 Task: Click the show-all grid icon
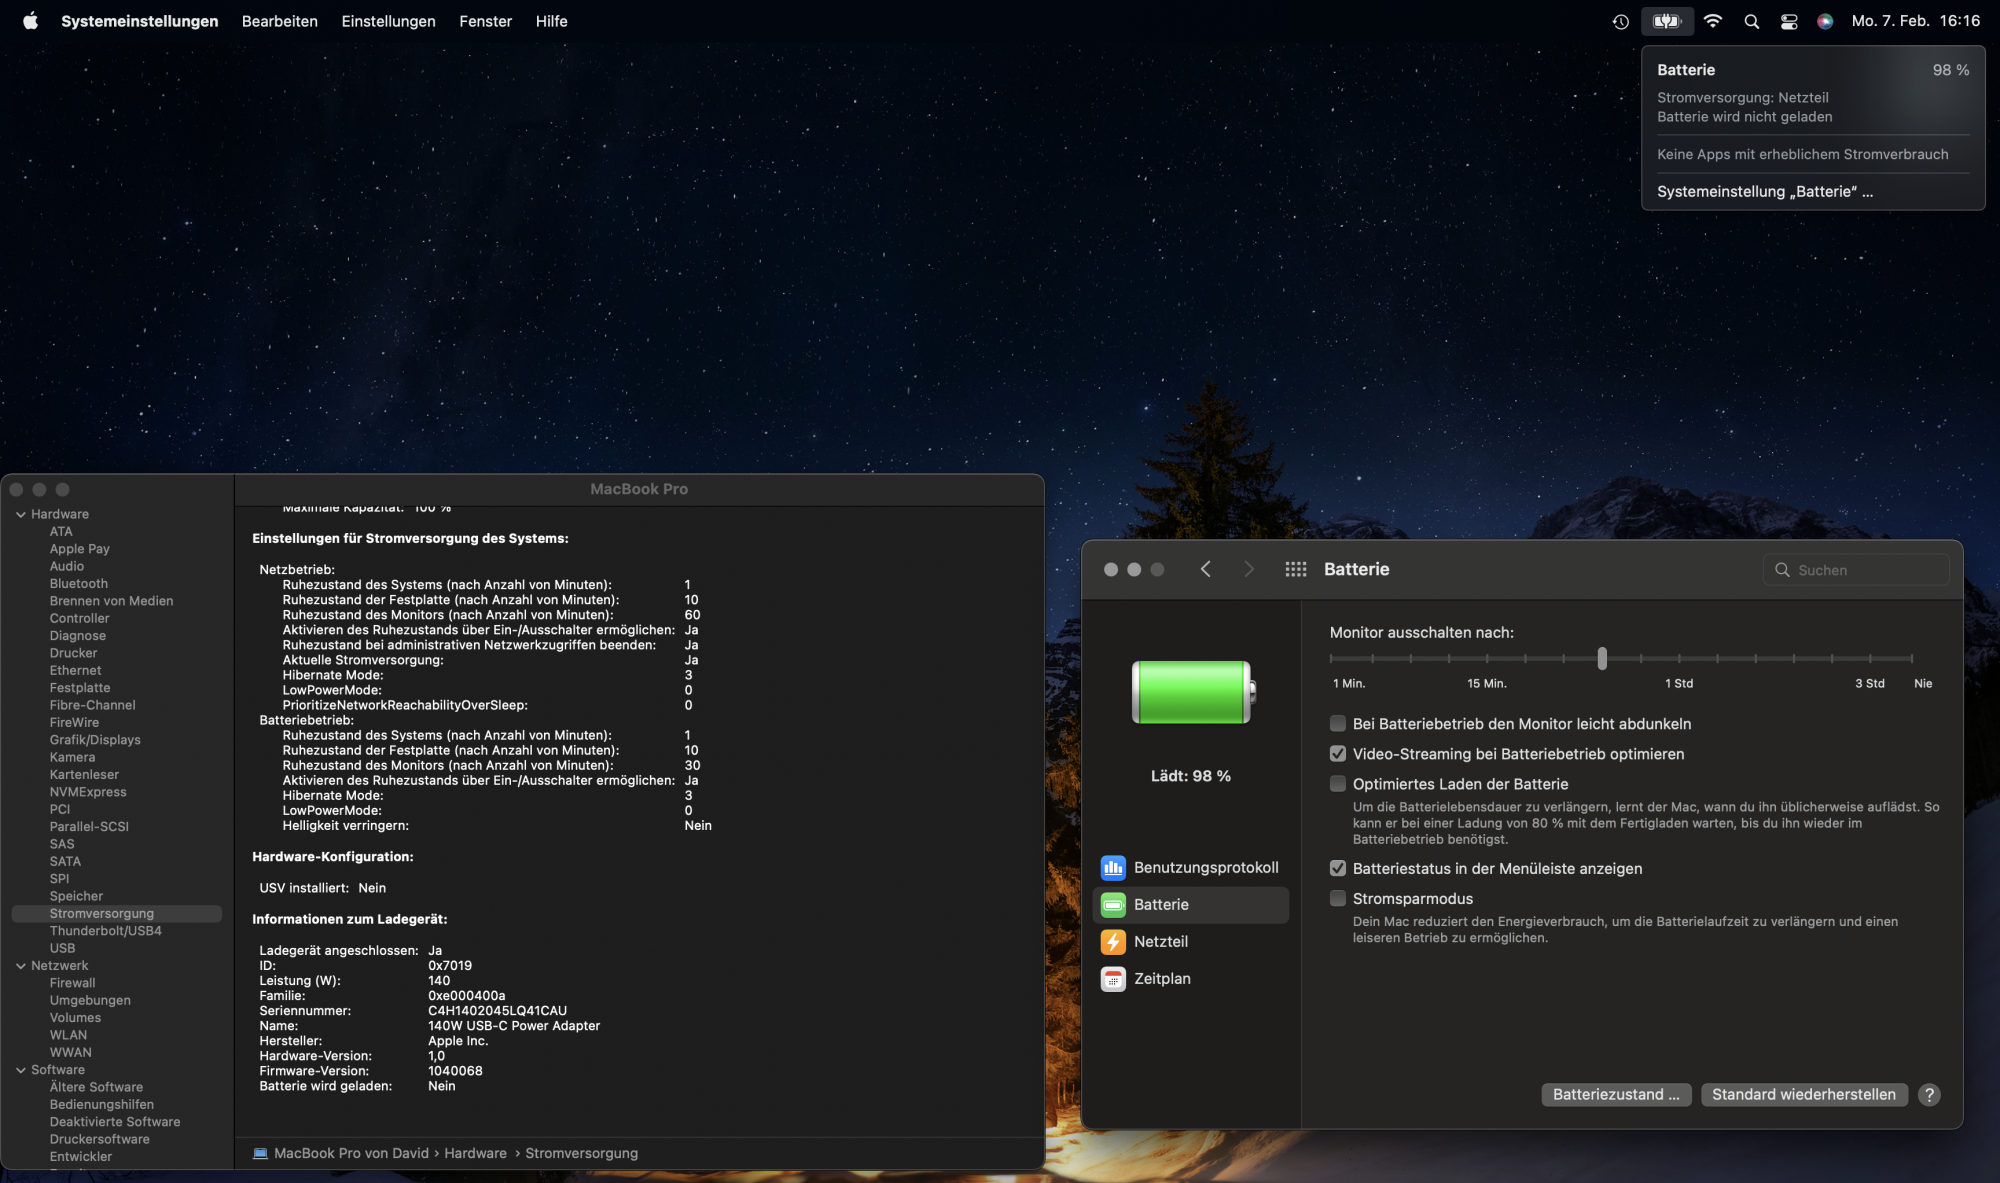click(1295, 569)
